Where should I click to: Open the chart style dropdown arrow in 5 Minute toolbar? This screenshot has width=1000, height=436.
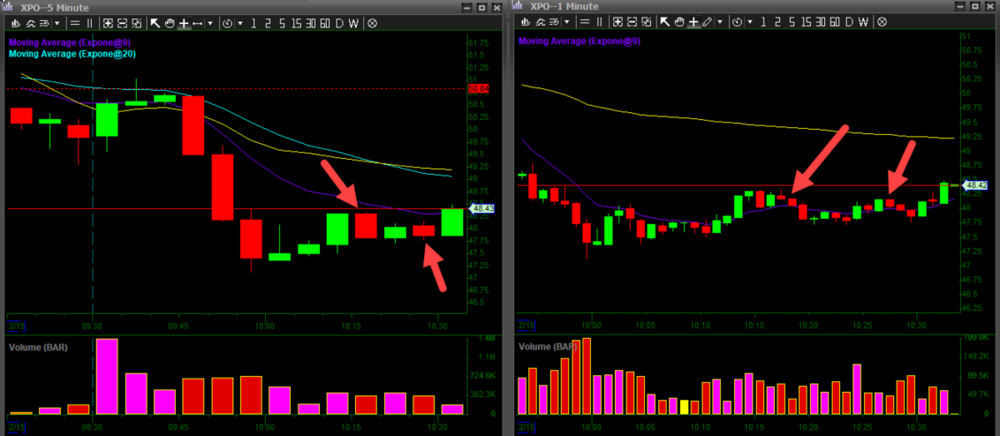point(57,22)
